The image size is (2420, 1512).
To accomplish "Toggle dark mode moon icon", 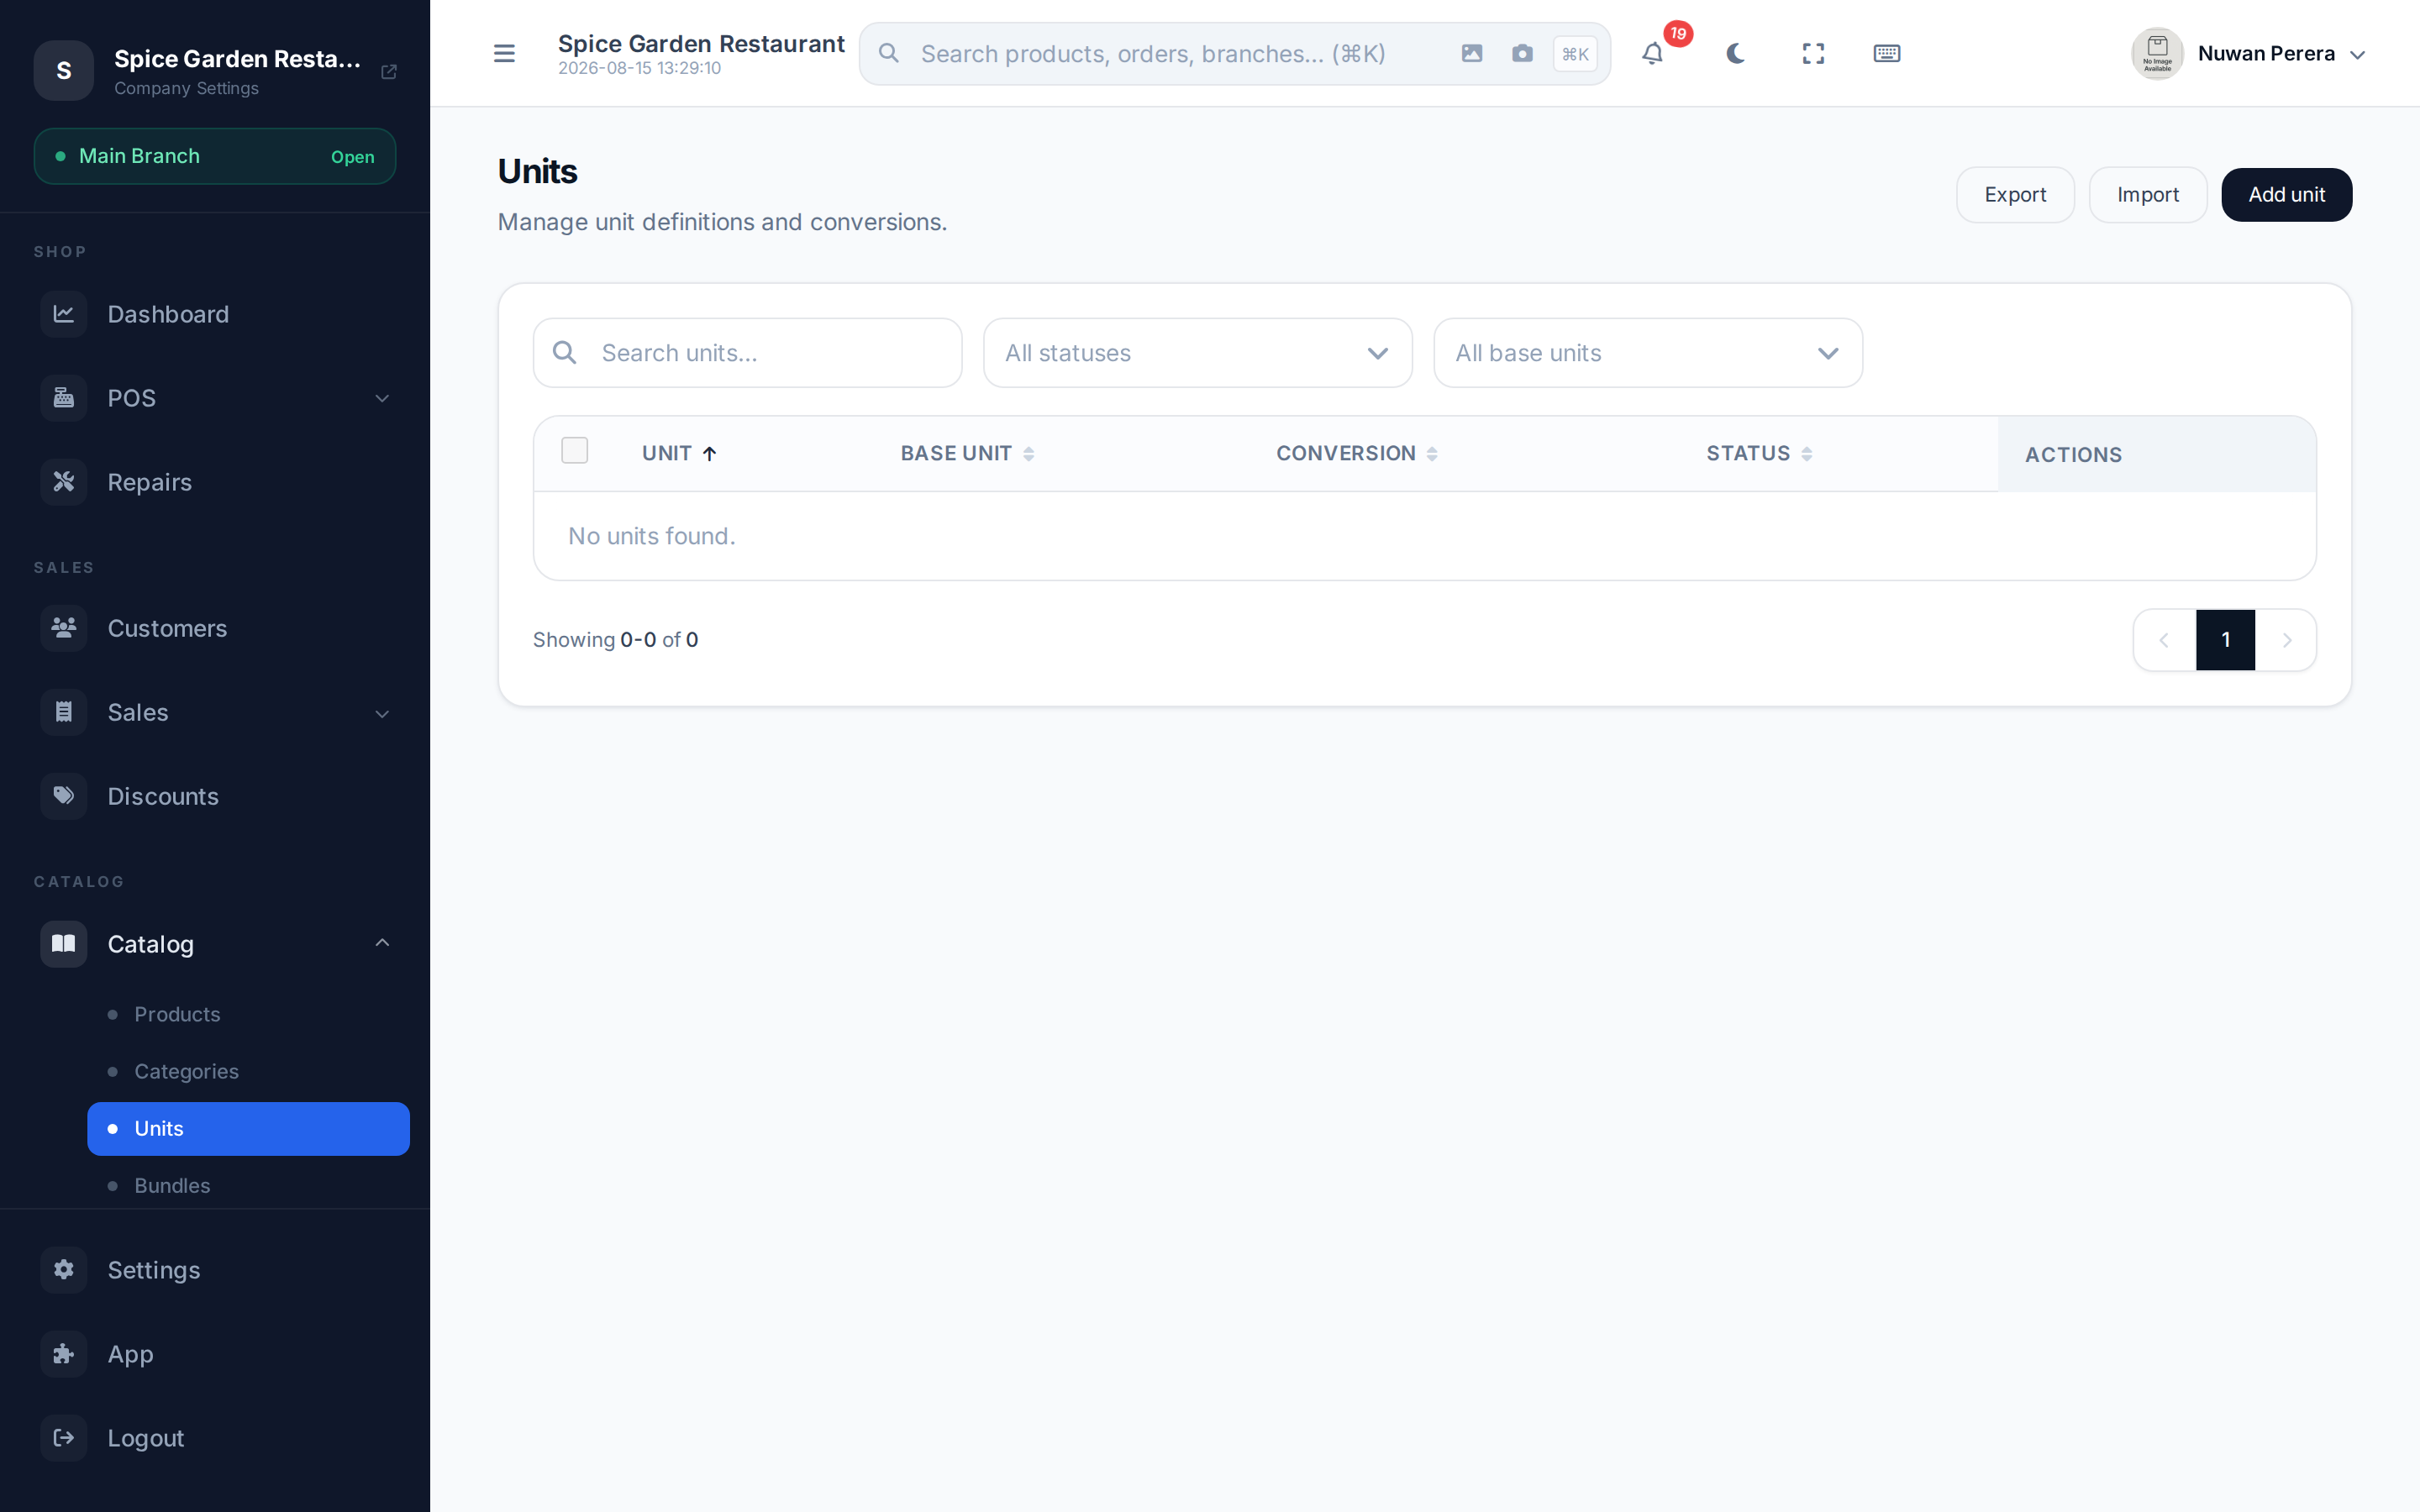I will click(1735, 54).
